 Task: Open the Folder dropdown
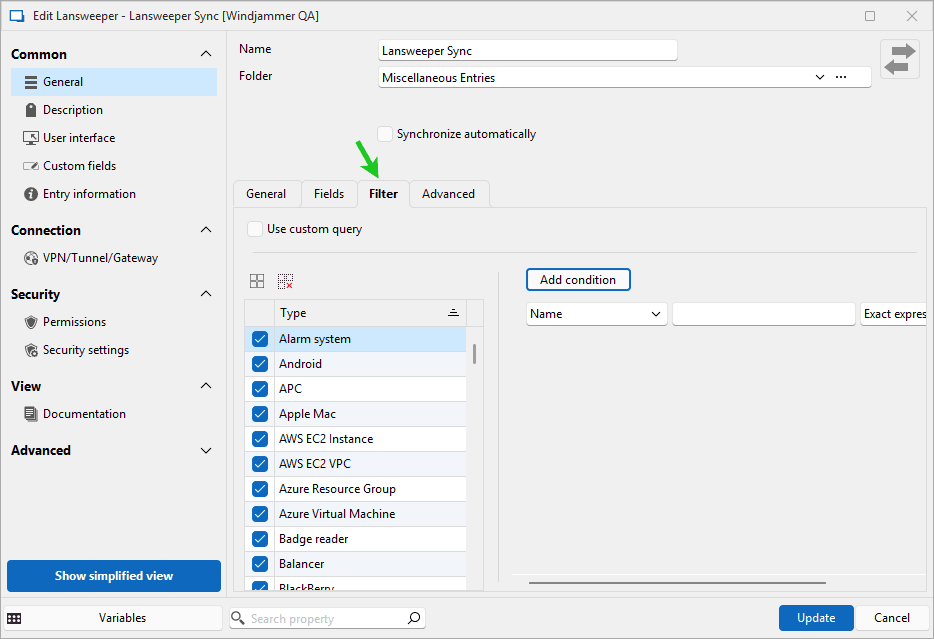click(x=819, y=77)
